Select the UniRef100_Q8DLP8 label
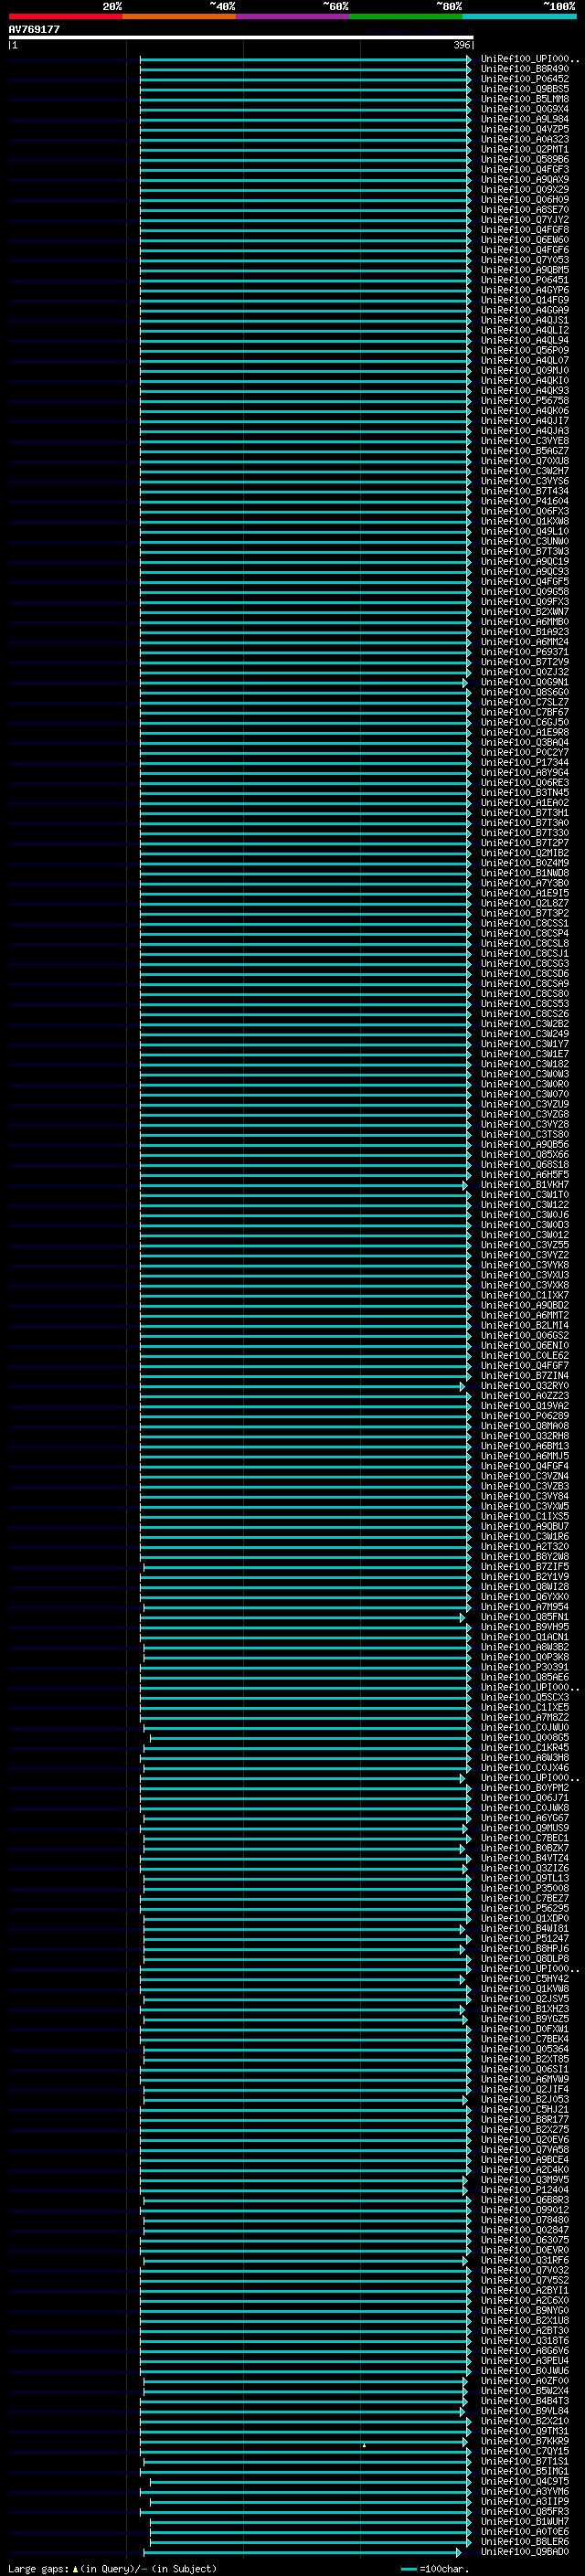 point(525,1958)
